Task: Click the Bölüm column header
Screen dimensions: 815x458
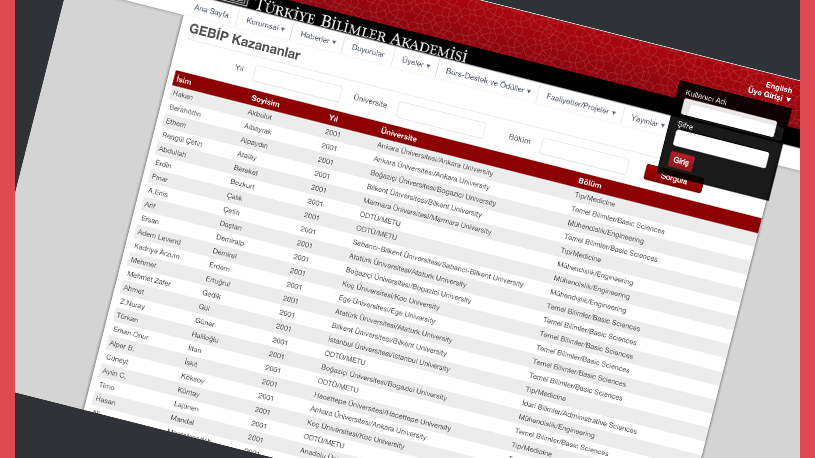Action: click(590, 183)
